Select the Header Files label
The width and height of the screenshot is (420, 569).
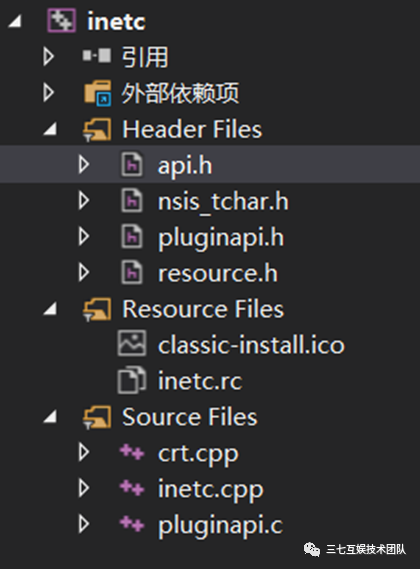point(192,129)
